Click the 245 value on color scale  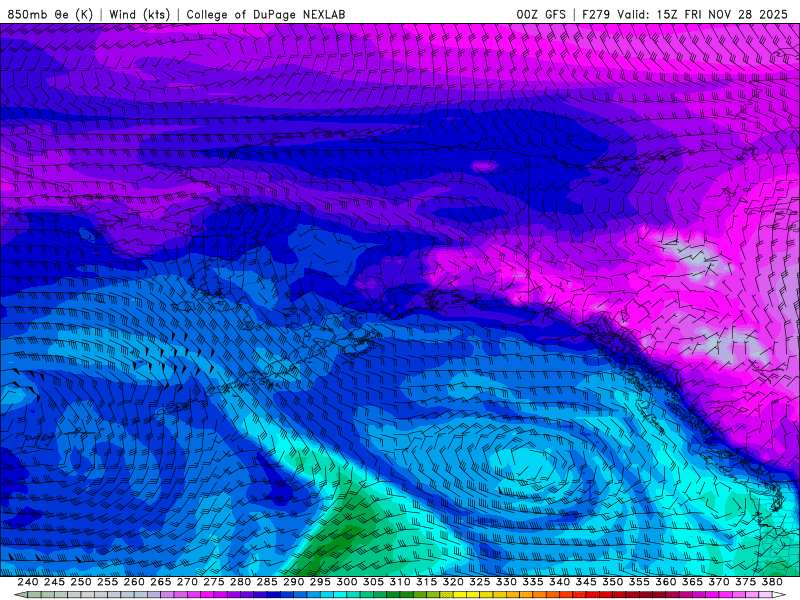coord(54,582)
